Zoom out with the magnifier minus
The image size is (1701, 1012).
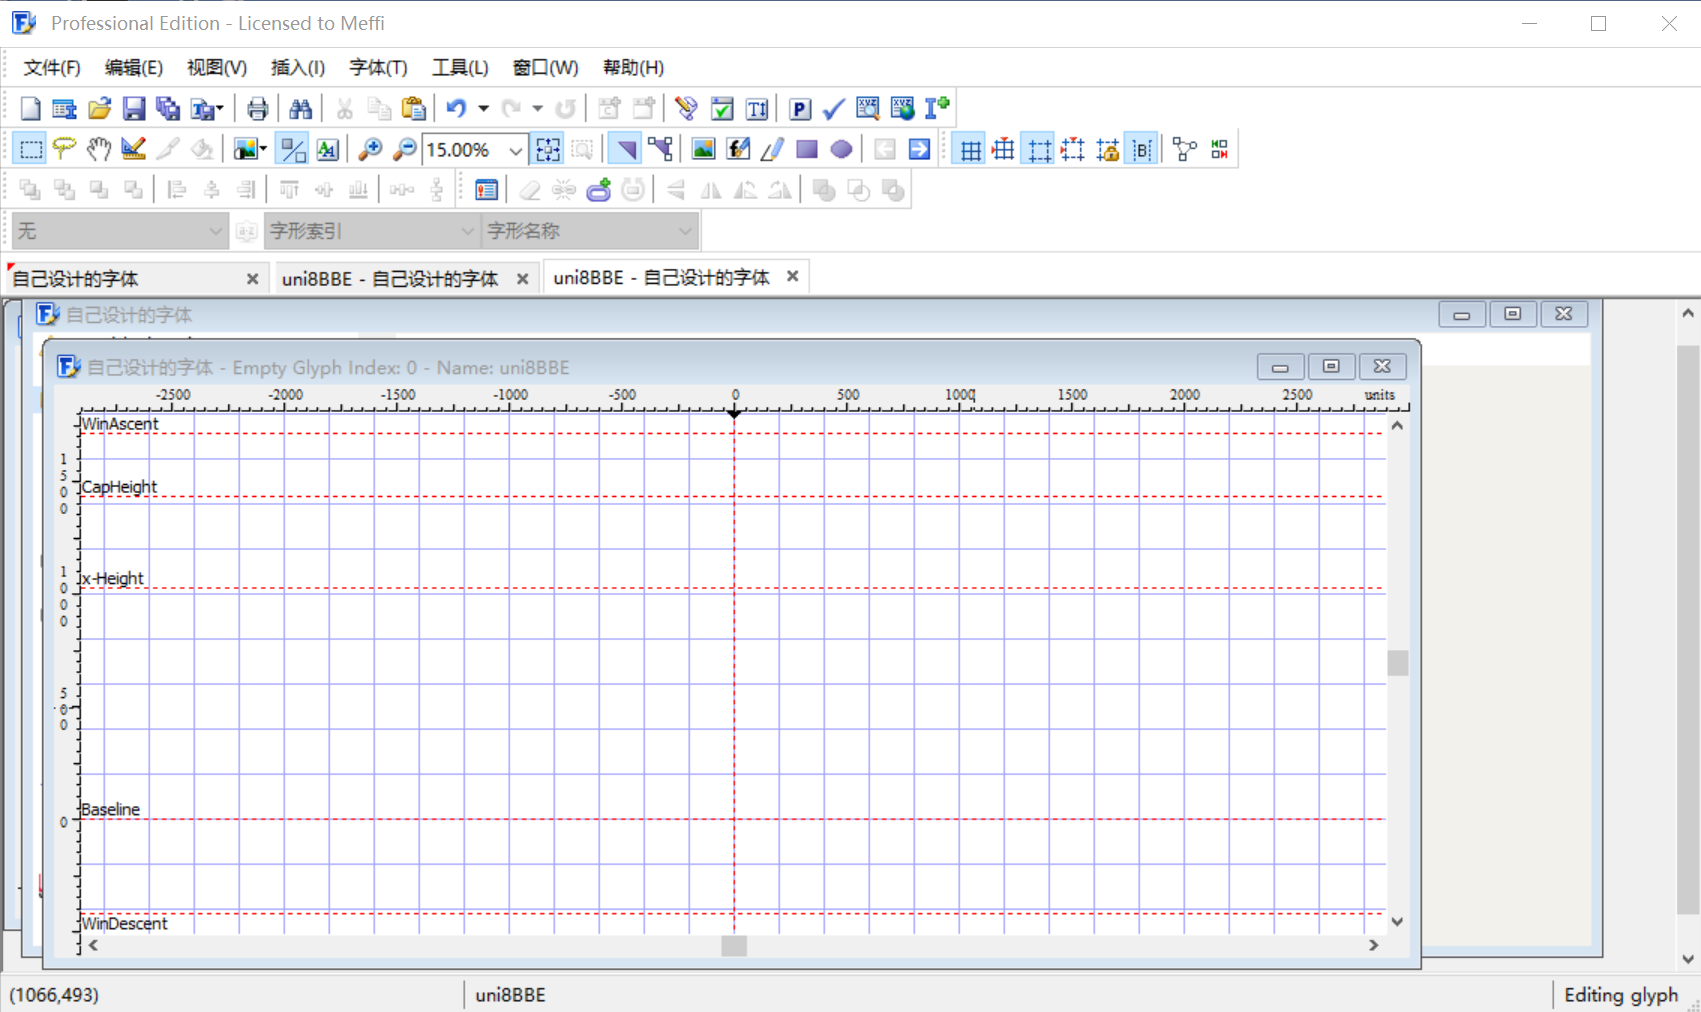[x=404, y=149]
